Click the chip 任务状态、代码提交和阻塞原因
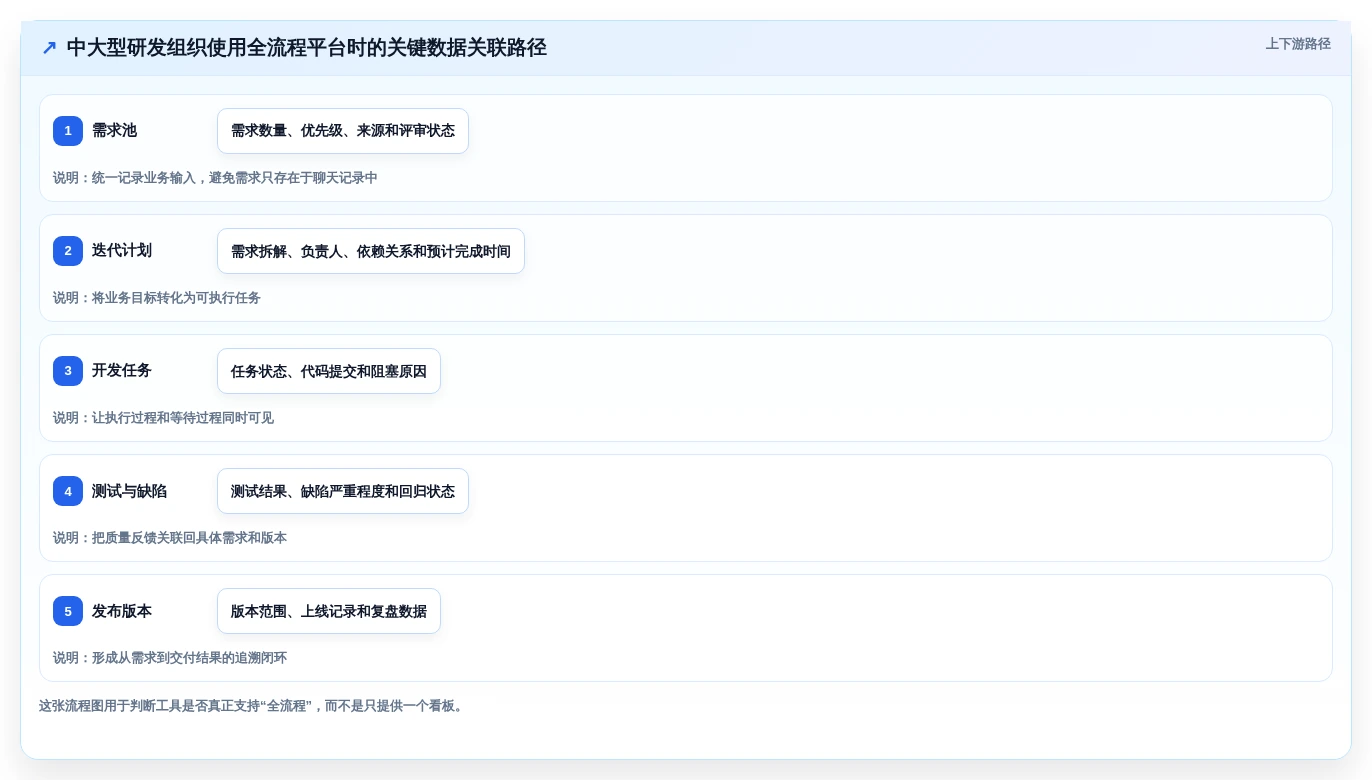Screen dimensions: 1372x780 329,371
